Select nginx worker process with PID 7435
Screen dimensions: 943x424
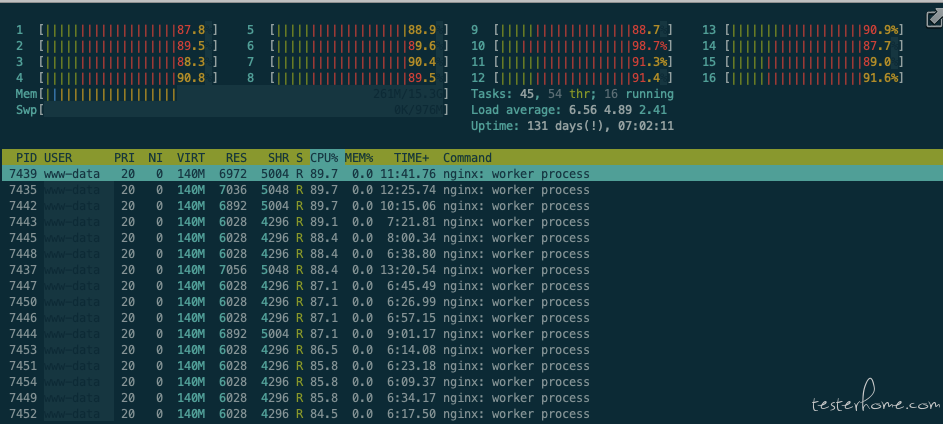(300, 190)
